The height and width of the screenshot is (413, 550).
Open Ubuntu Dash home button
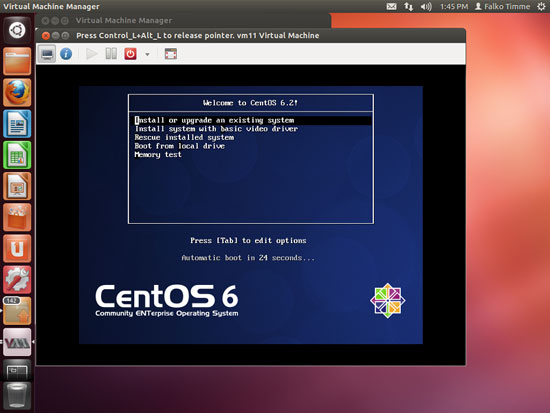pyautogui.click(x=17, y=30)
